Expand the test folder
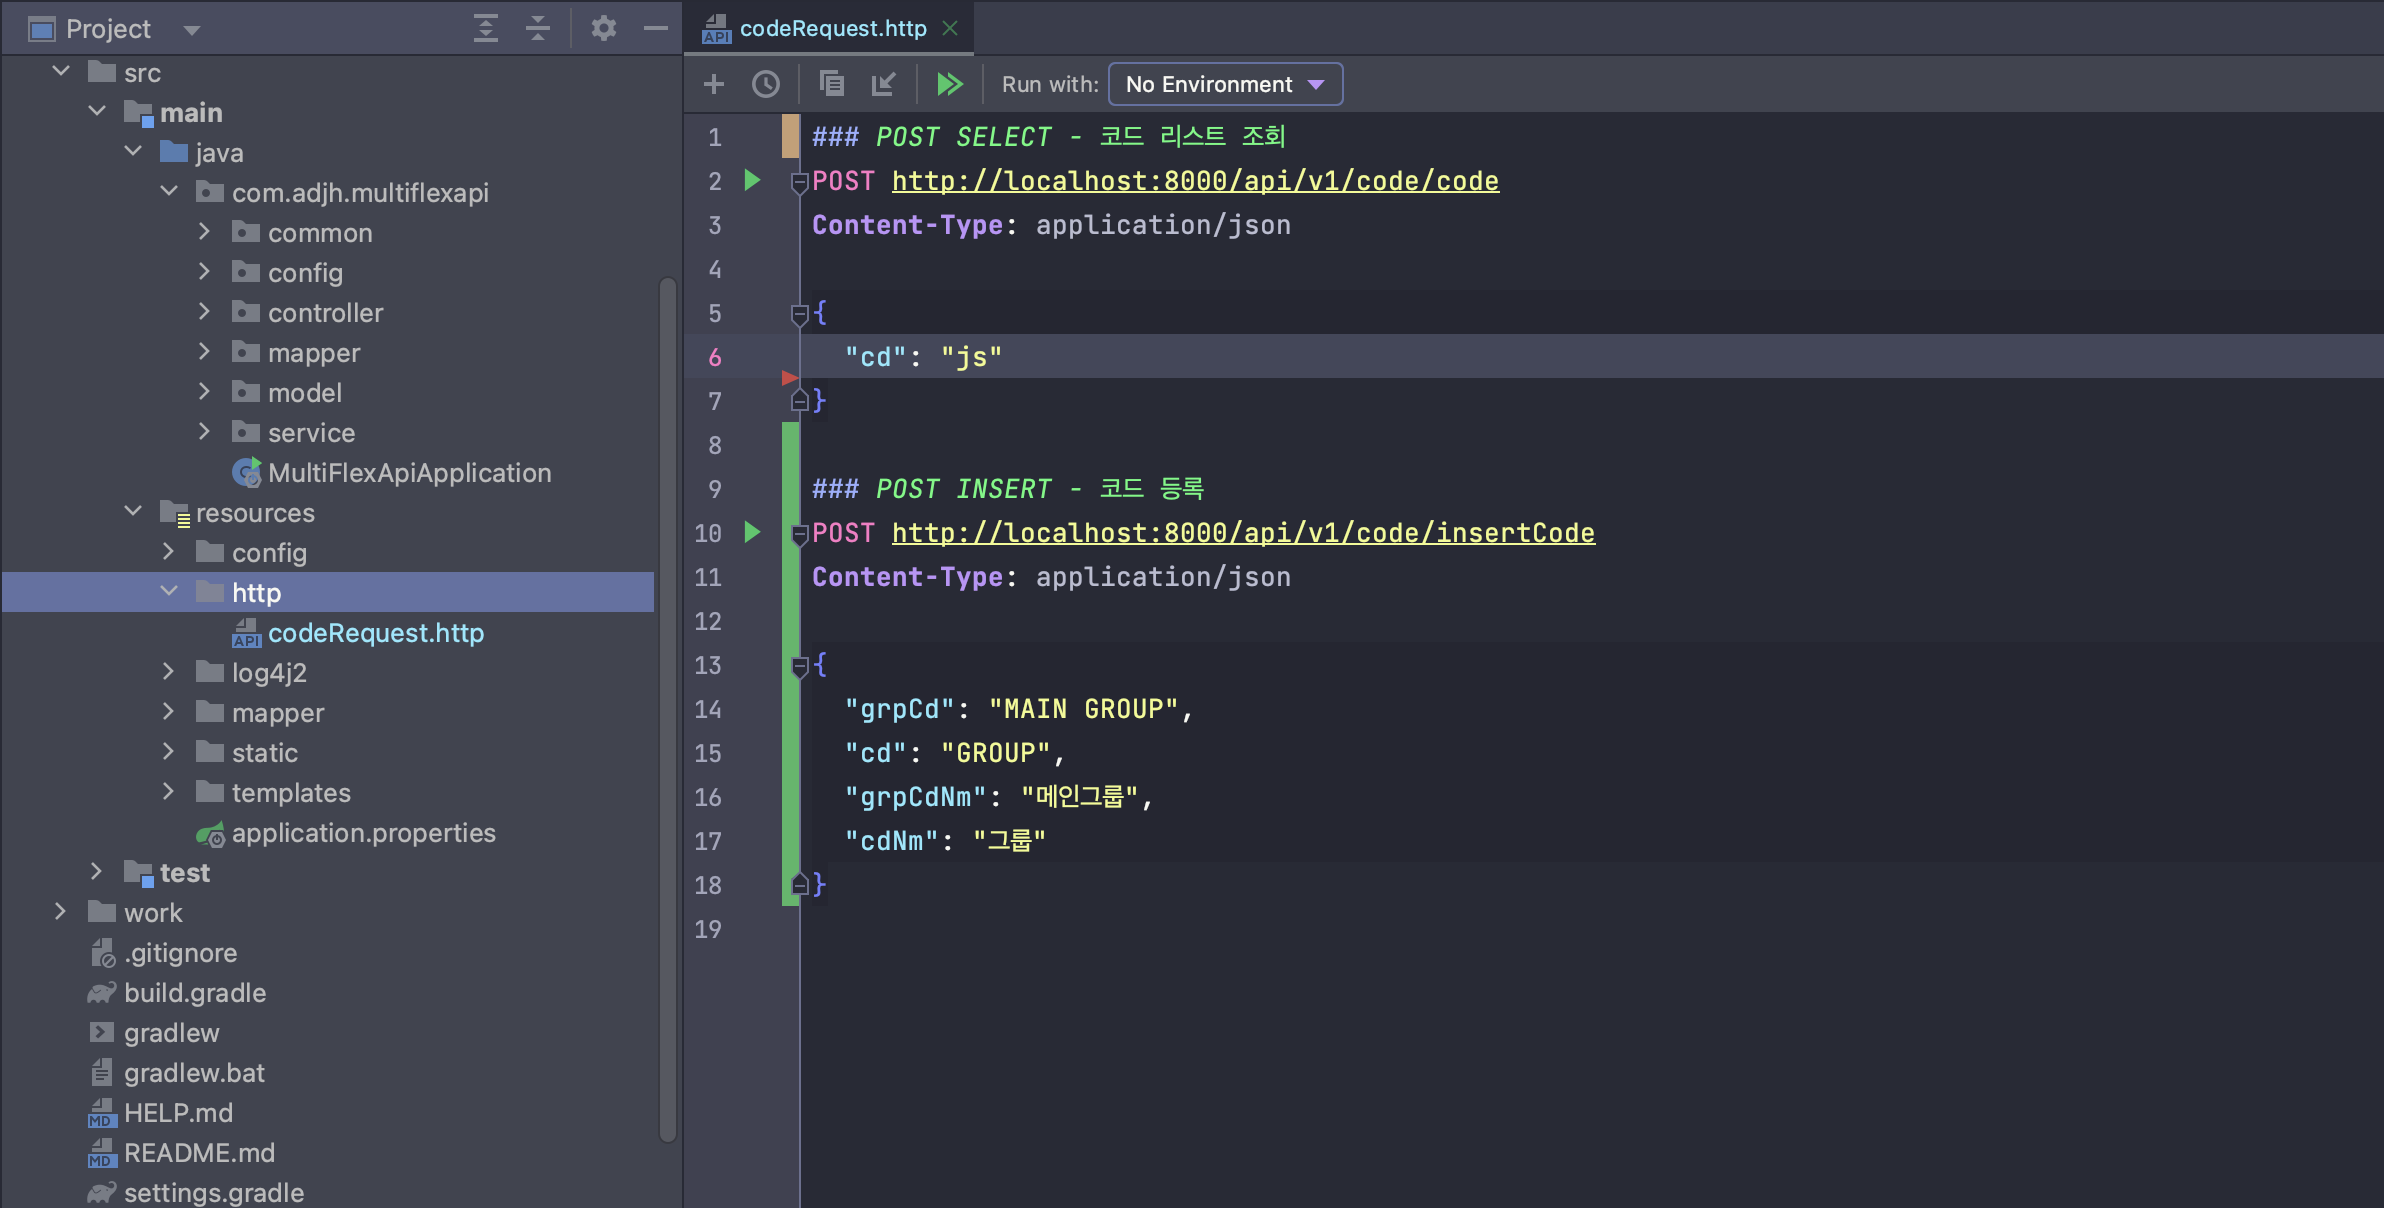 pos(96,872)
